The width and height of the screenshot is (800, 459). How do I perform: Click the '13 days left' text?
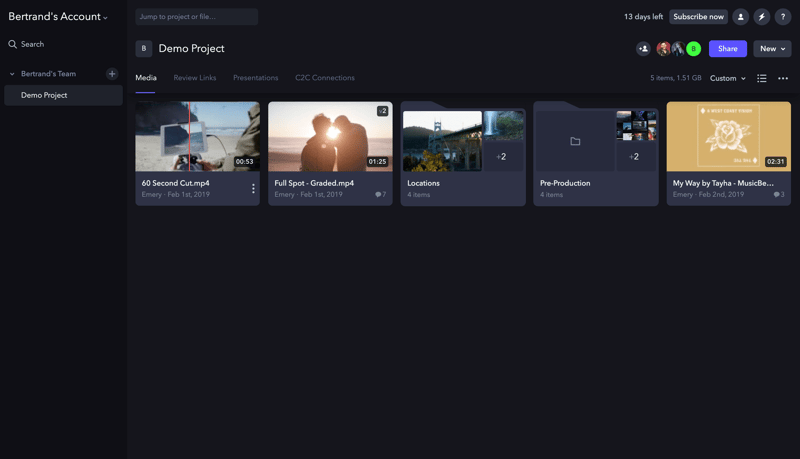click(x=643, y=17)
